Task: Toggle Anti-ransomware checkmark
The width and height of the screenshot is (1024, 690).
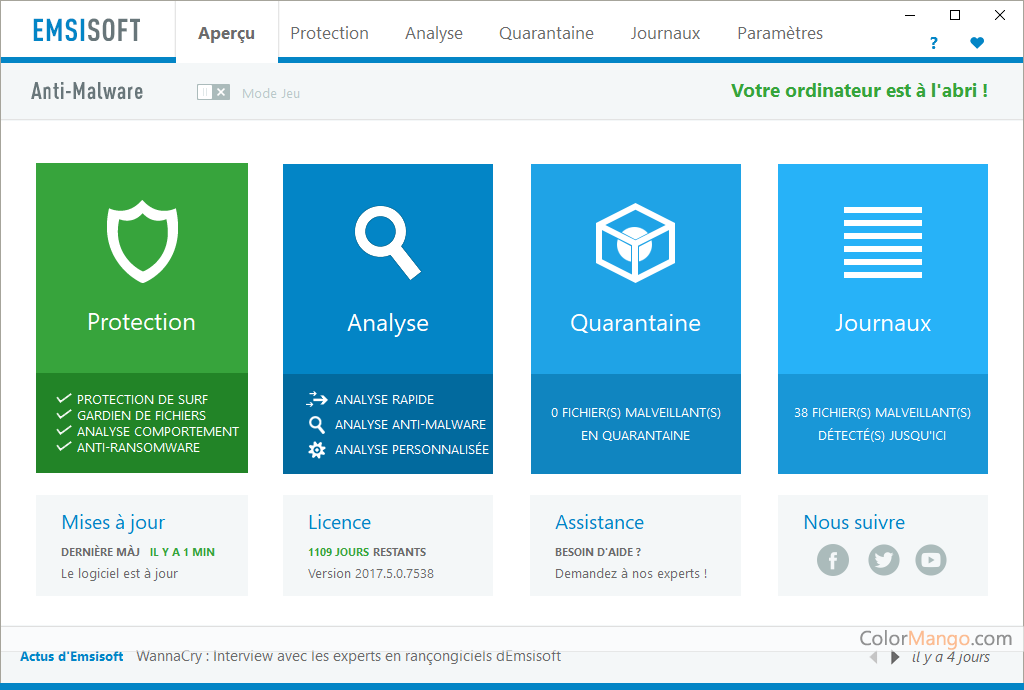Action: [63, 447]
